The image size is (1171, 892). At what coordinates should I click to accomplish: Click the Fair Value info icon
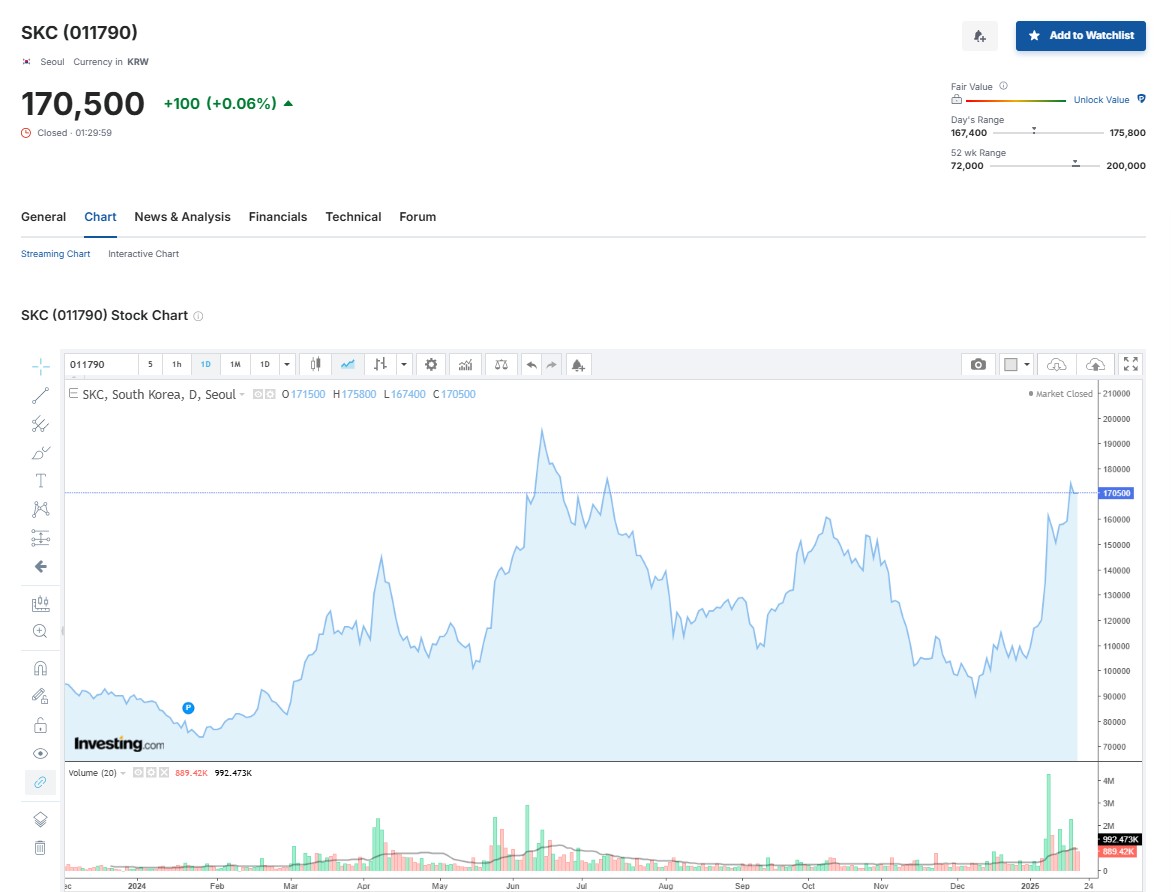(x=1003, y=86)
